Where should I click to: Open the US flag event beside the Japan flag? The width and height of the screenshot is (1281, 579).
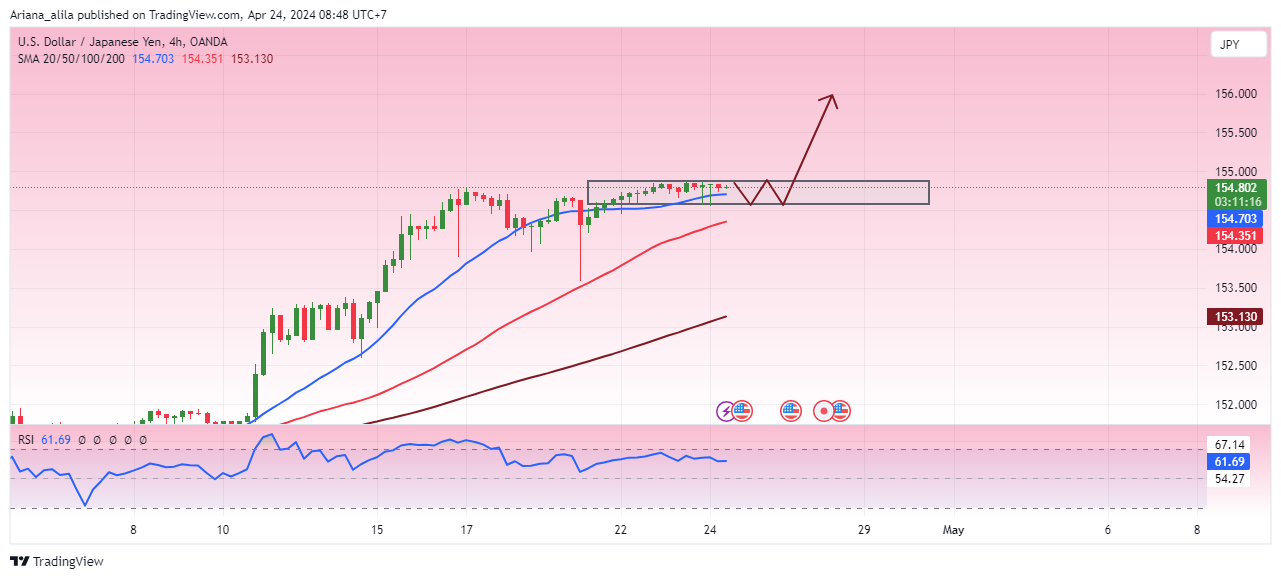tap(840, 410)
